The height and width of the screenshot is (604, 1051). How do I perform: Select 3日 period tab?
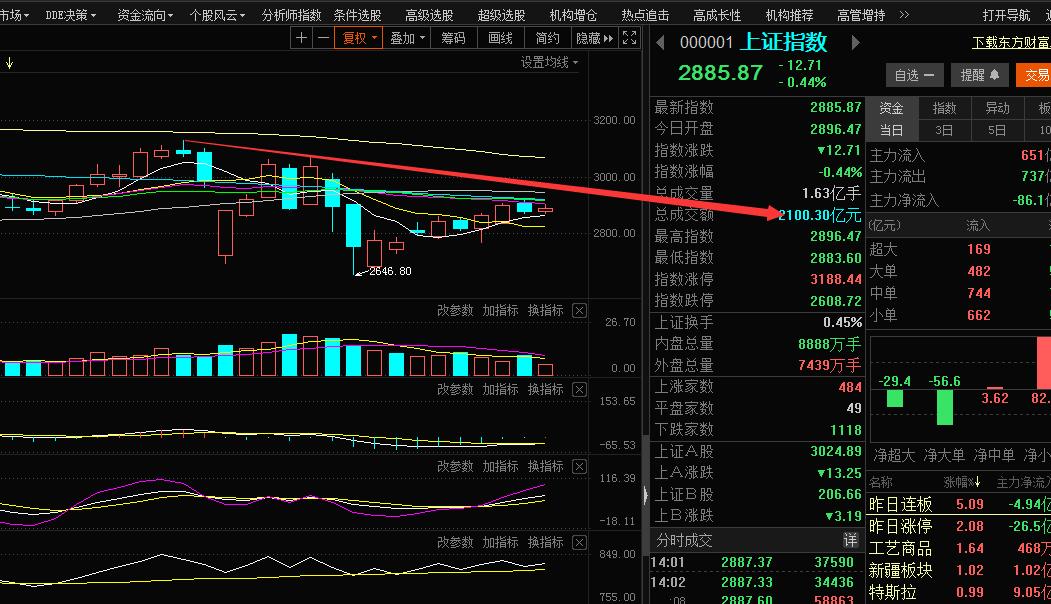coord(944,130)
